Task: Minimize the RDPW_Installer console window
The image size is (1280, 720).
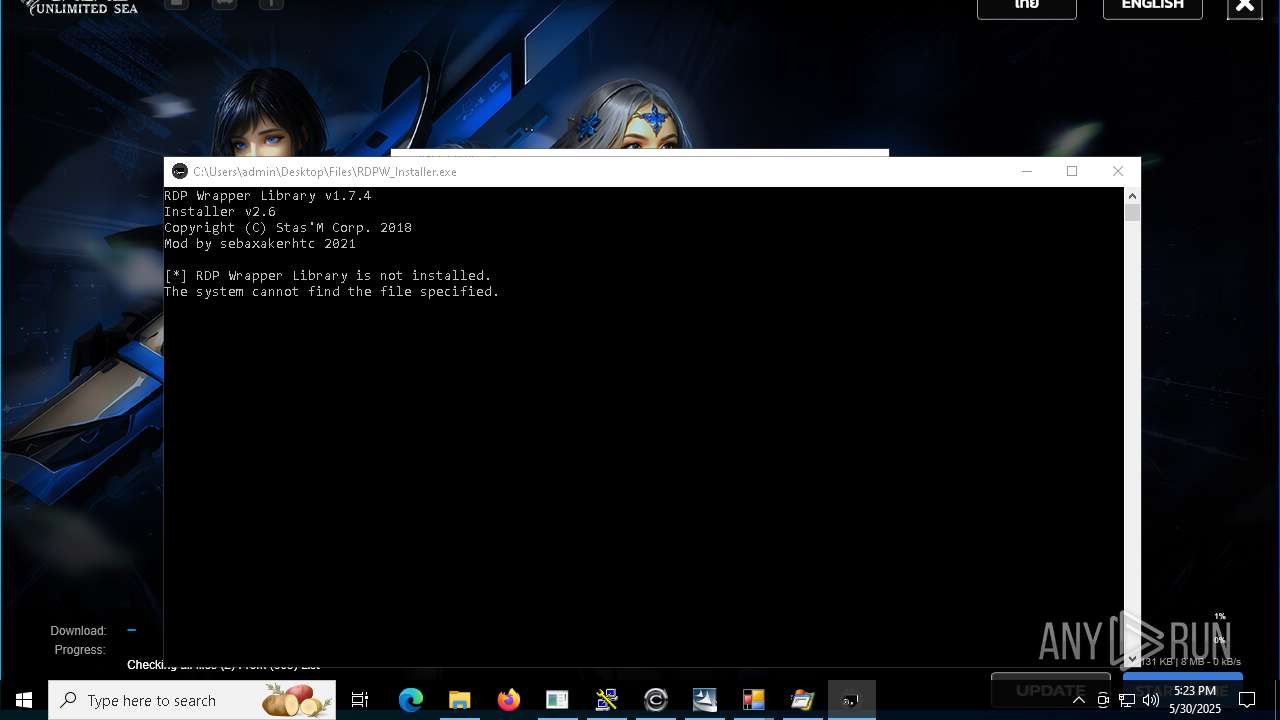Action: (1026, 171)
